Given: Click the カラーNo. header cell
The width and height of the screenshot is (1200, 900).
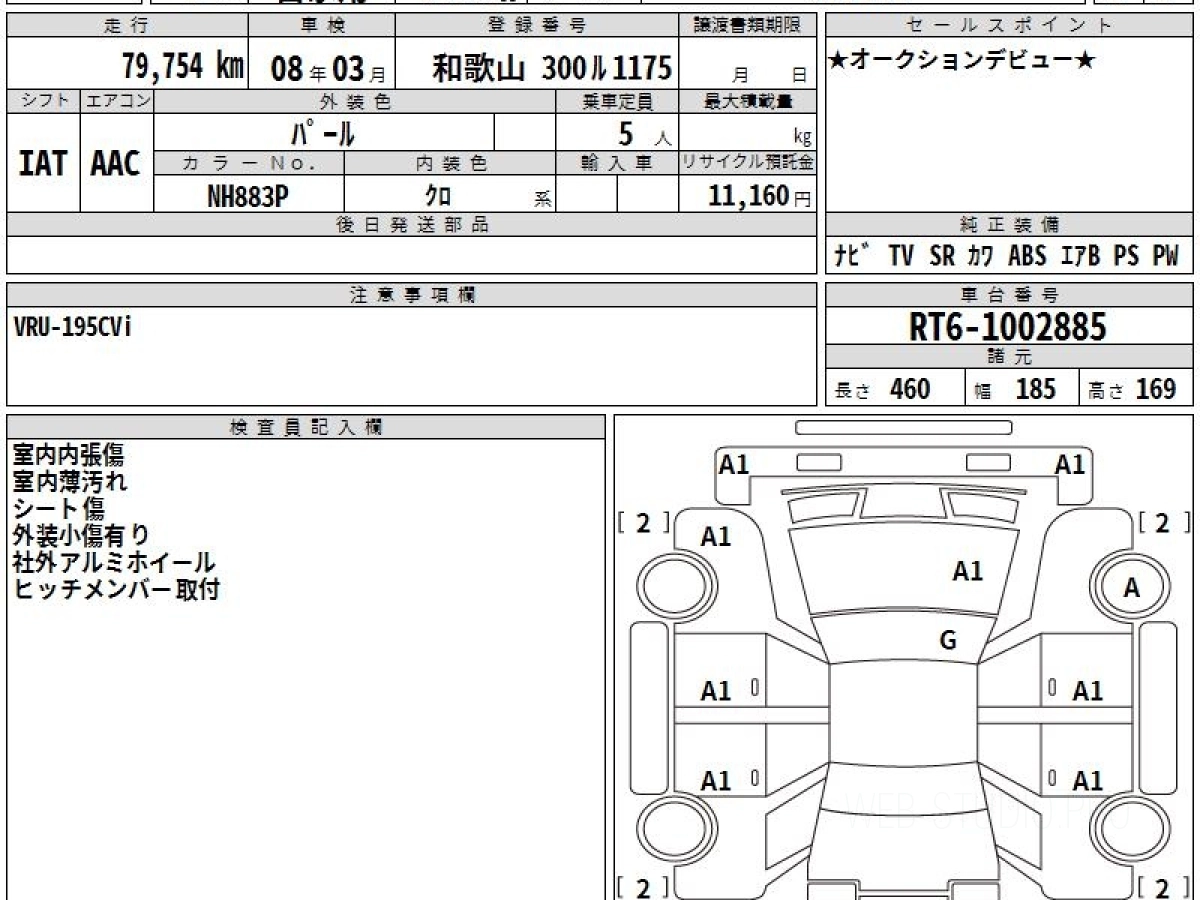Looking at the screenshot, I should click(249, 163).
